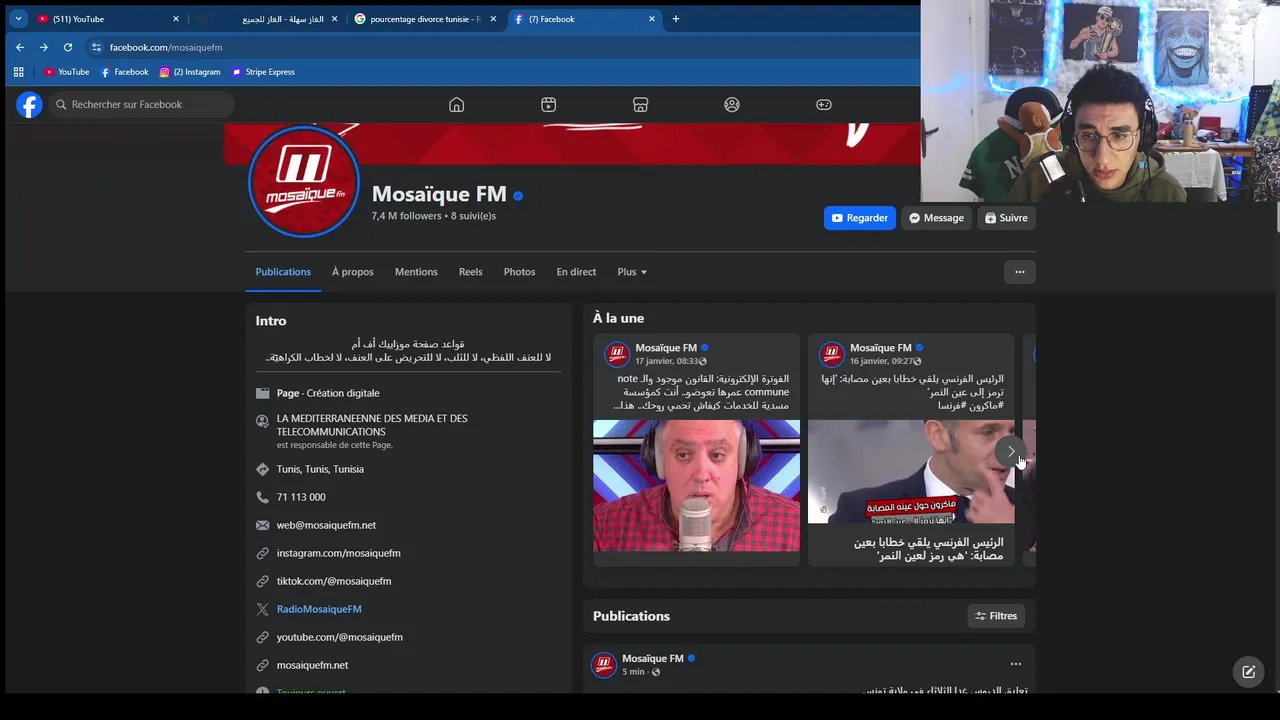
Task: Open the Facebook bookmark
Action: [124, 72]
